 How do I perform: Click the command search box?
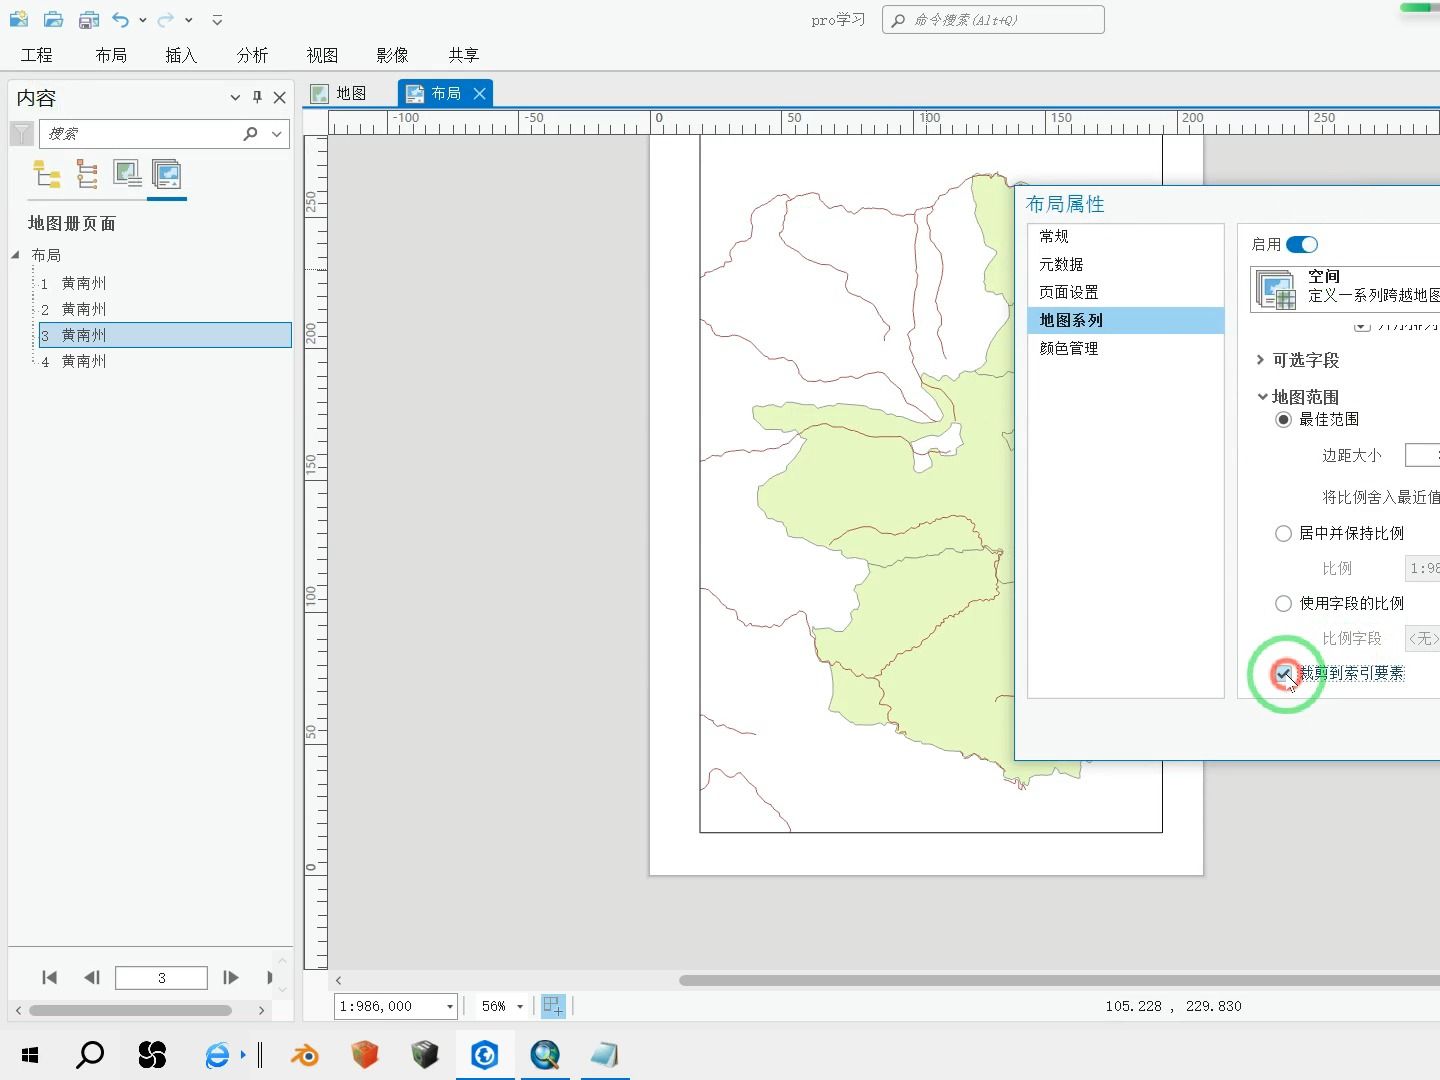[993, 20]
